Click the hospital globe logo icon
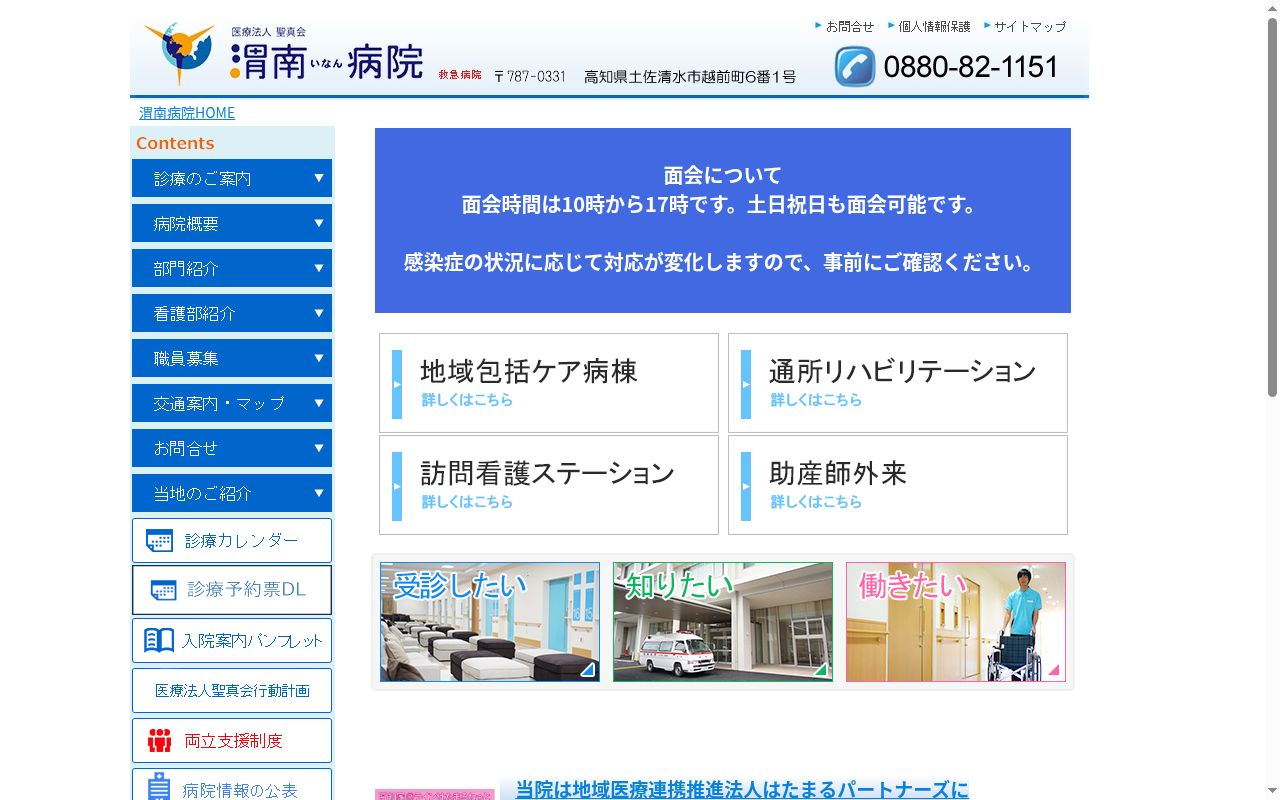Viewport: 1280px width, 800px height. (x=180, y=53)
